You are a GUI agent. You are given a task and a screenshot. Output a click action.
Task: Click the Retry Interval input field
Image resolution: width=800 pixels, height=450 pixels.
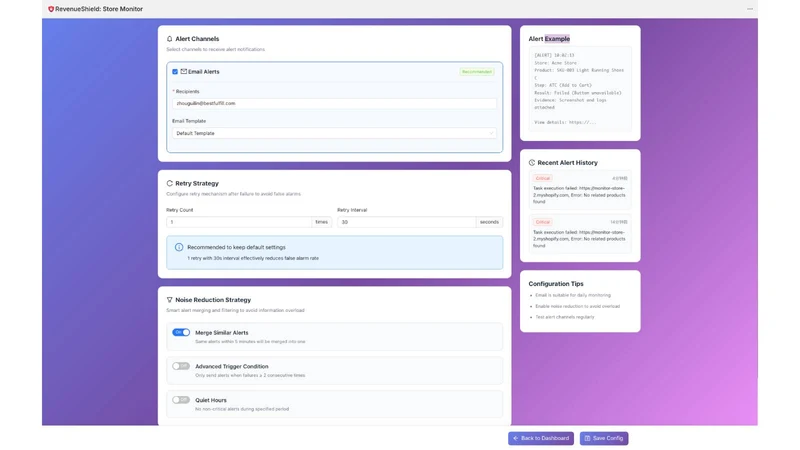407,222
